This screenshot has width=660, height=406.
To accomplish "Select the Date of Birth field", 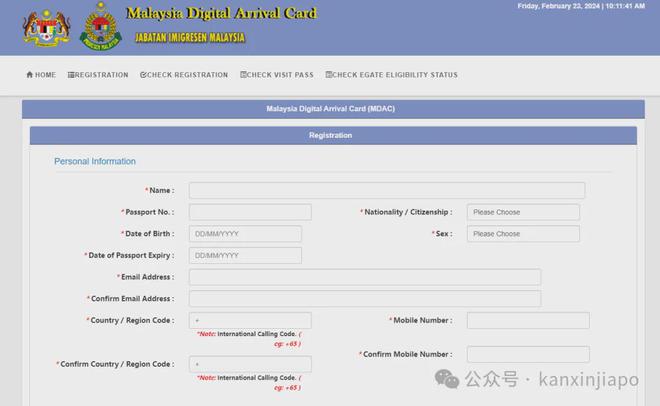I will 245,234.
